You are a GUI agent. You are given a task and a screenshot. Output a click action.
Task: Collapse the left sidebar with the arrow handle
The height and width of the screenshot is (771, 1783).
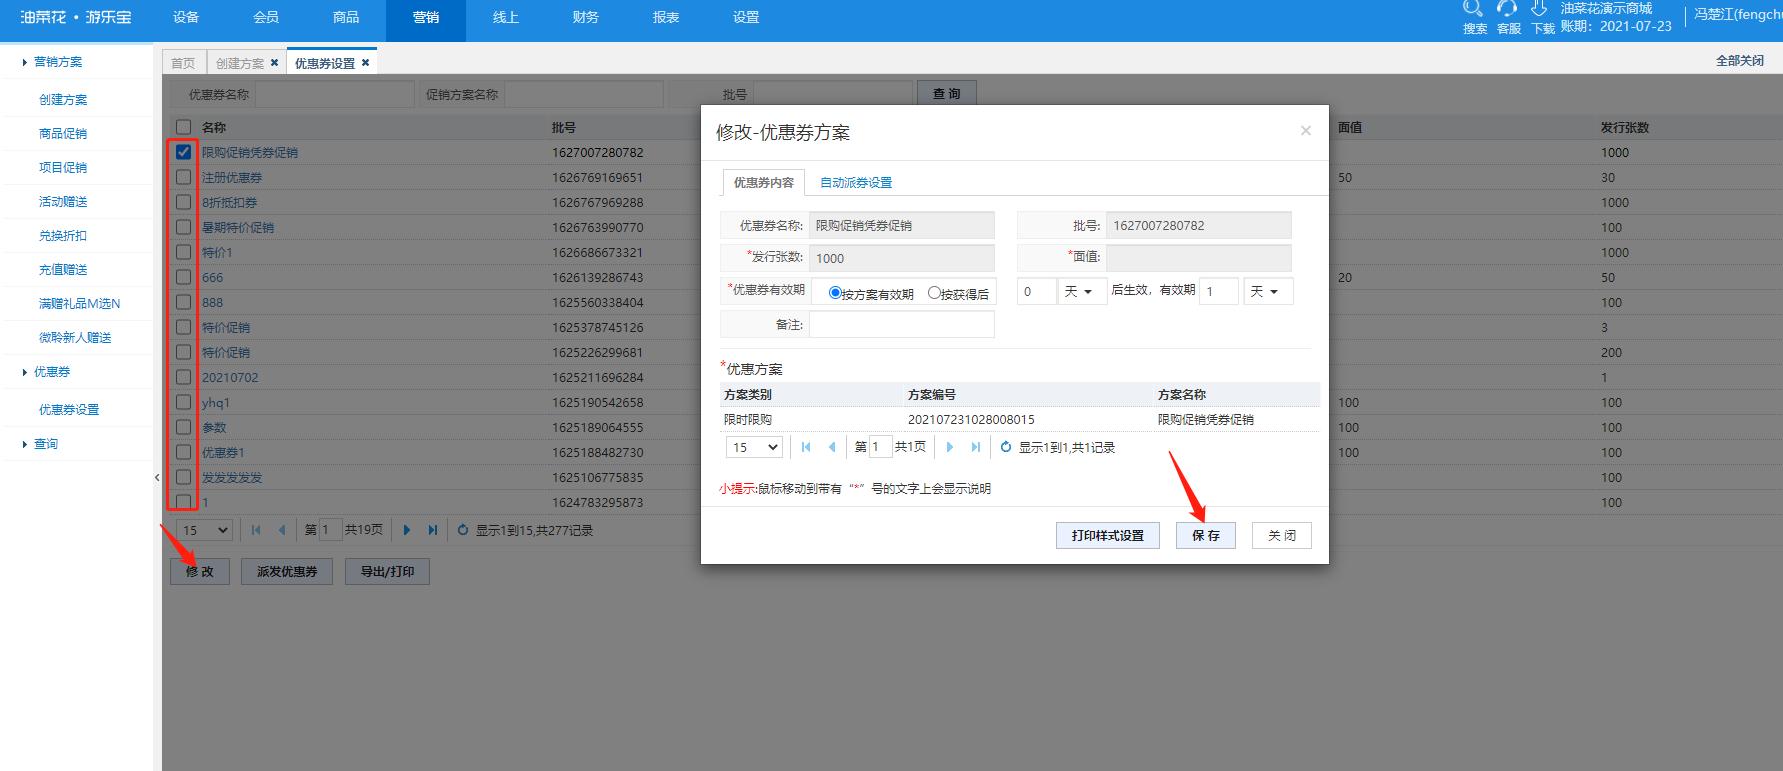[157, 477]
